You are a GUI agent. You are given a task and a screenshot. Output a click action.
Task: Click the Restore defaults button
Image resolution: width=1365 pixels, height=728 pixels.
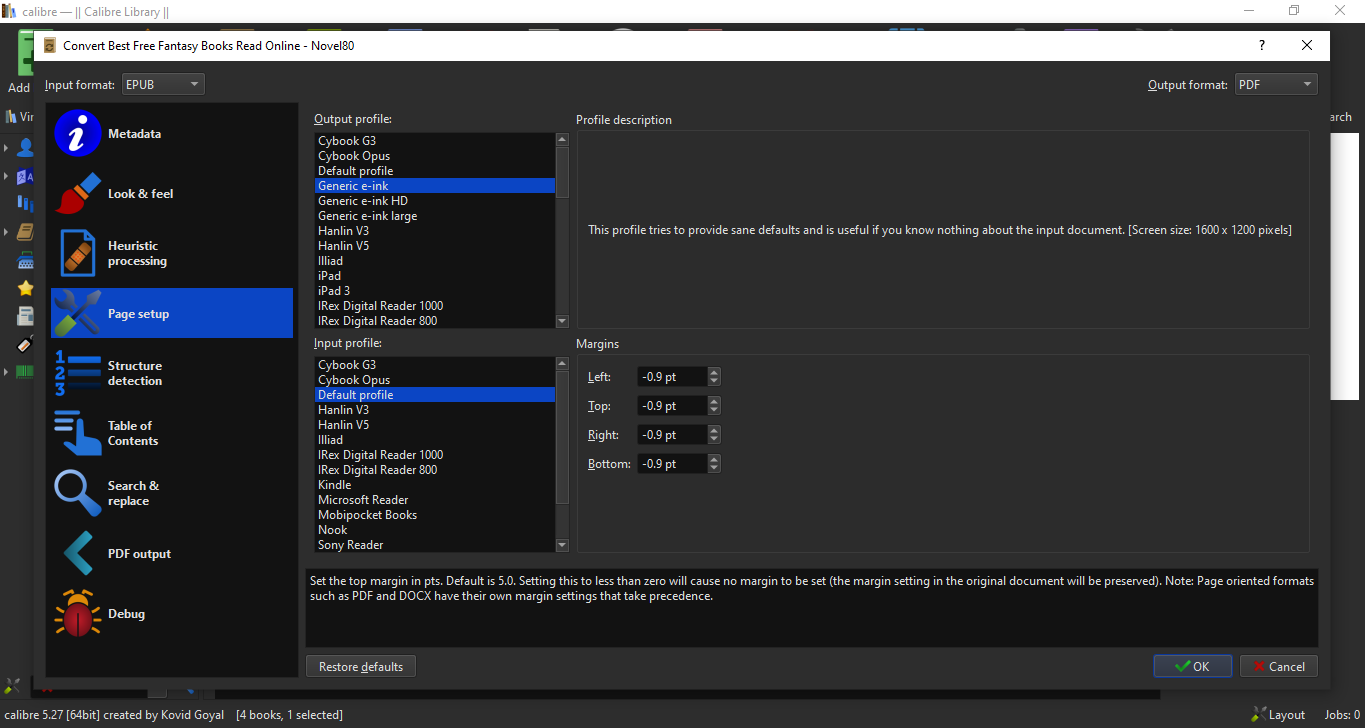[x=361, y=667]
